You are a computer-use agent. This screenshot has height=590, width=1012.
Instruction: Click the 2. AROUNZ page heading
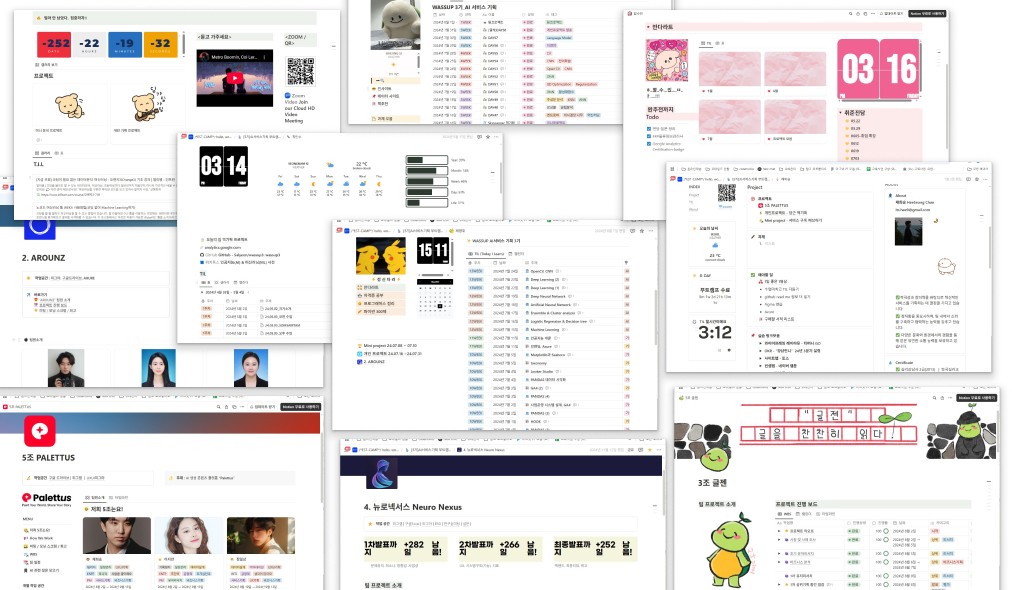point(43,258)
